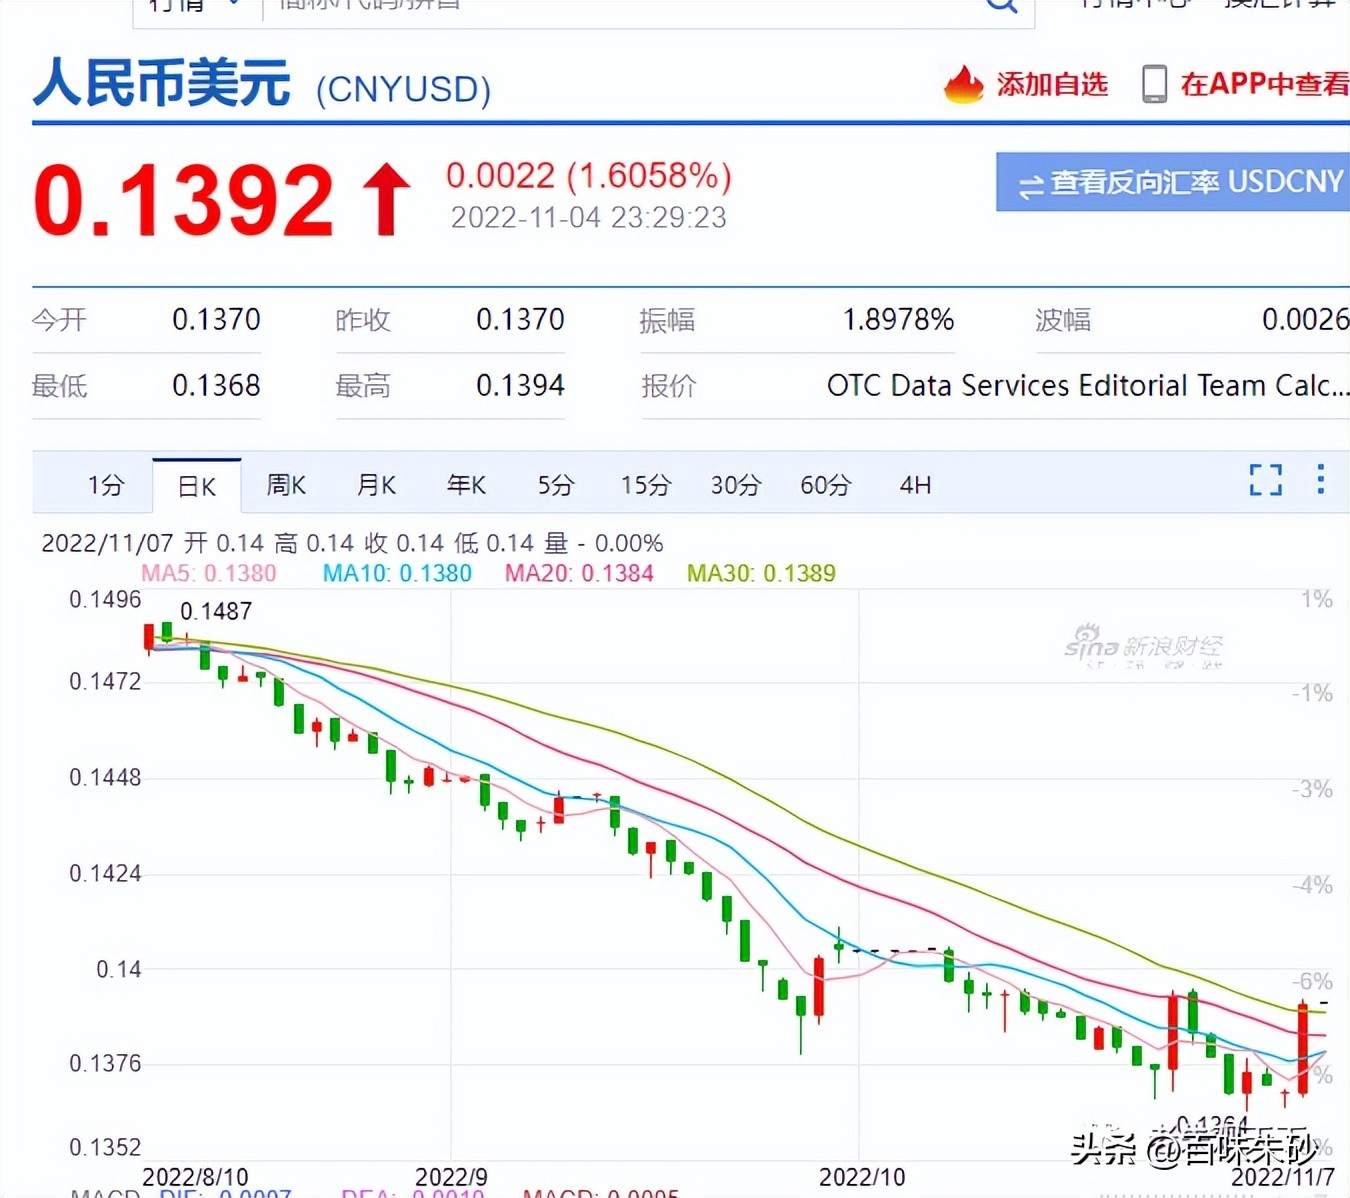The image size is (1350, 1198).
Task: Switch to the 5分 chart tab
Action: click(556, 485)
